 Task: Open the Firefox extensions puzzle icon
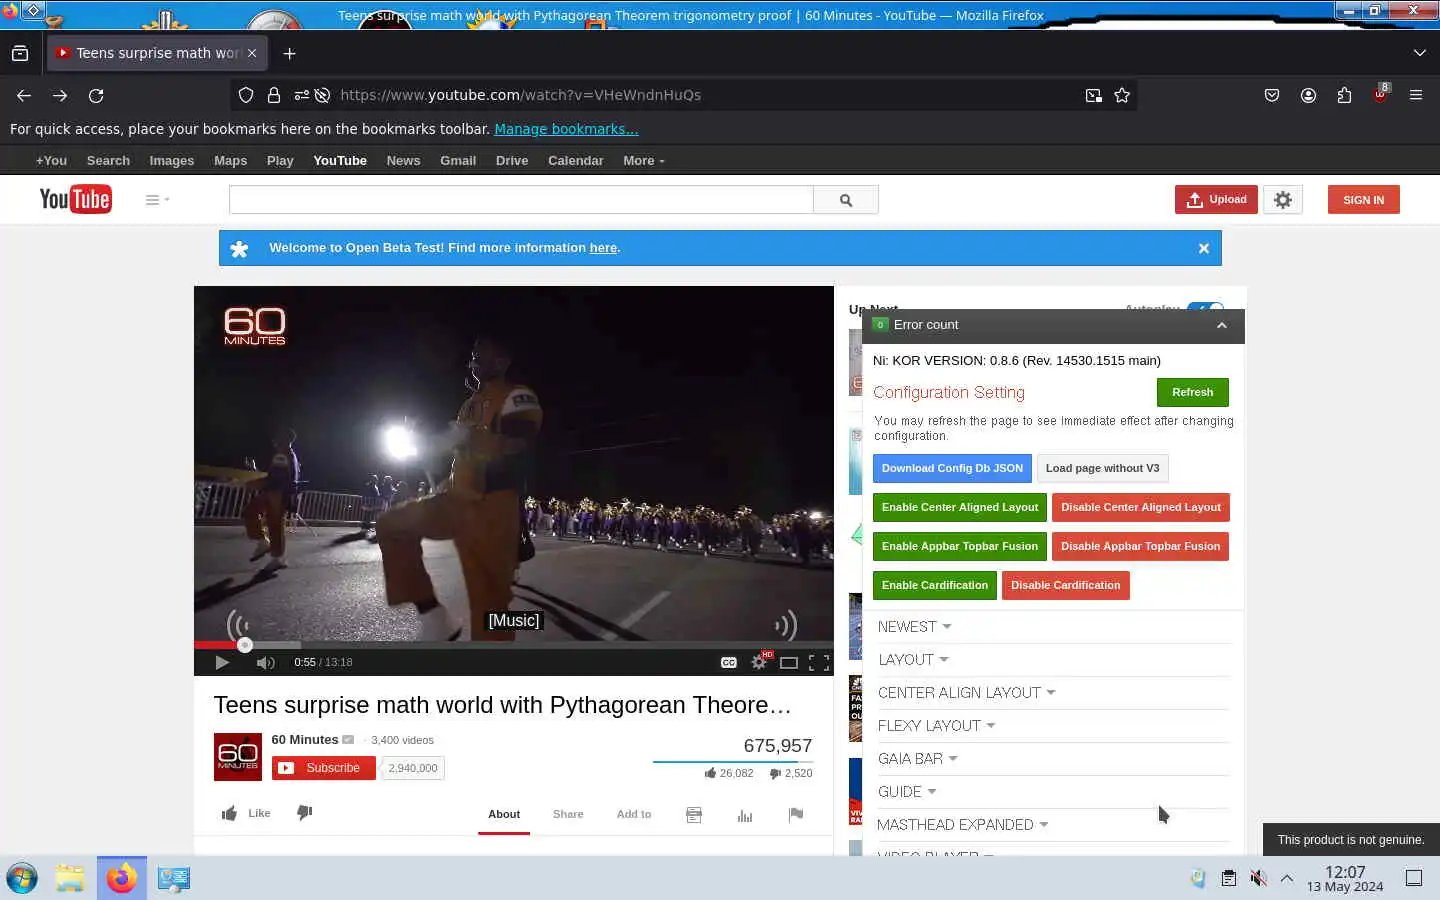[x=1344, y=95]
